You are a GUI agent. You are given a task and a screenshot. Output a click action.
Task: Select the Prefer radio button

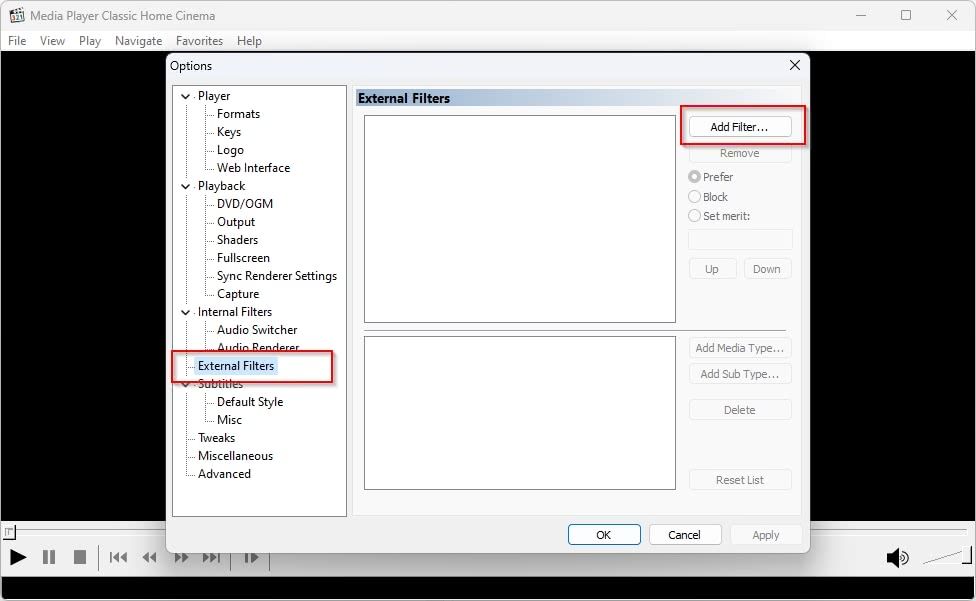[695, 177]
